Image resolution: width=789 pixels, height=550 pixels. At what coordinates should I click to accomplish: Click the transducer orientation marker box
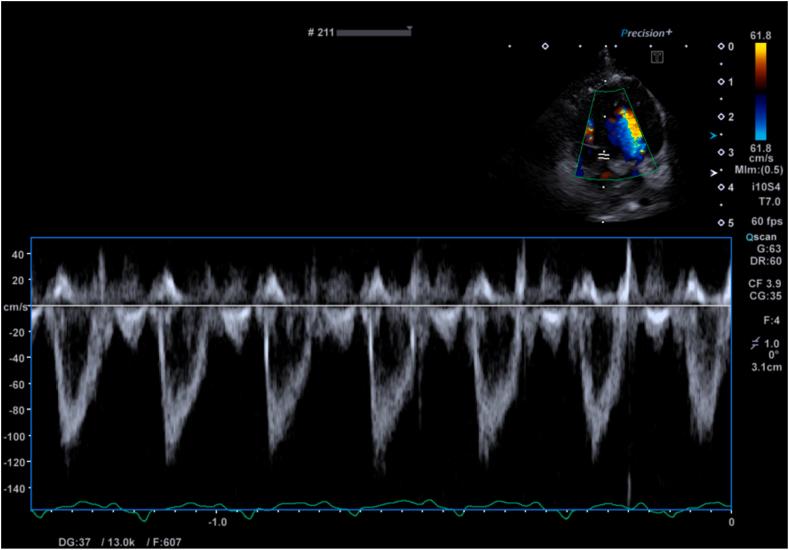657,58
